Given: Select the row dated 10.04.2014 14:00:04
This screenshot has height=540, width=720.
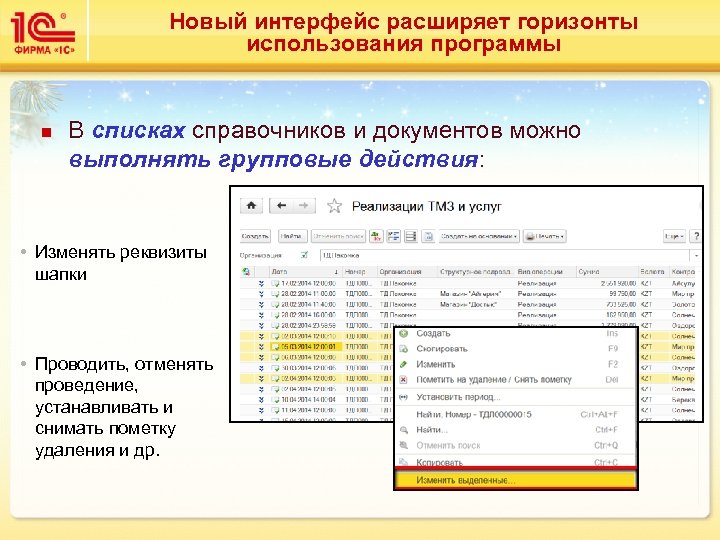Looking at the screenshot, I should pyautogui.click(x=317, y=400).
